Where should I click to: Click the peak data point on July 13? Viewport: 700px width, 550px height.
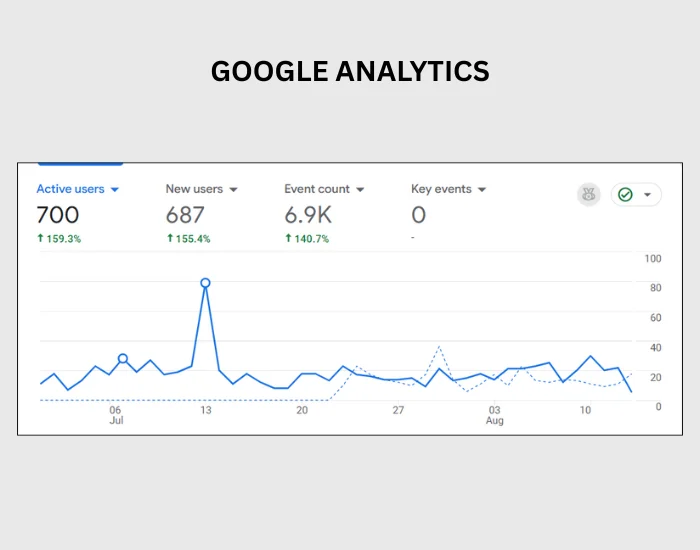[205, 283]
